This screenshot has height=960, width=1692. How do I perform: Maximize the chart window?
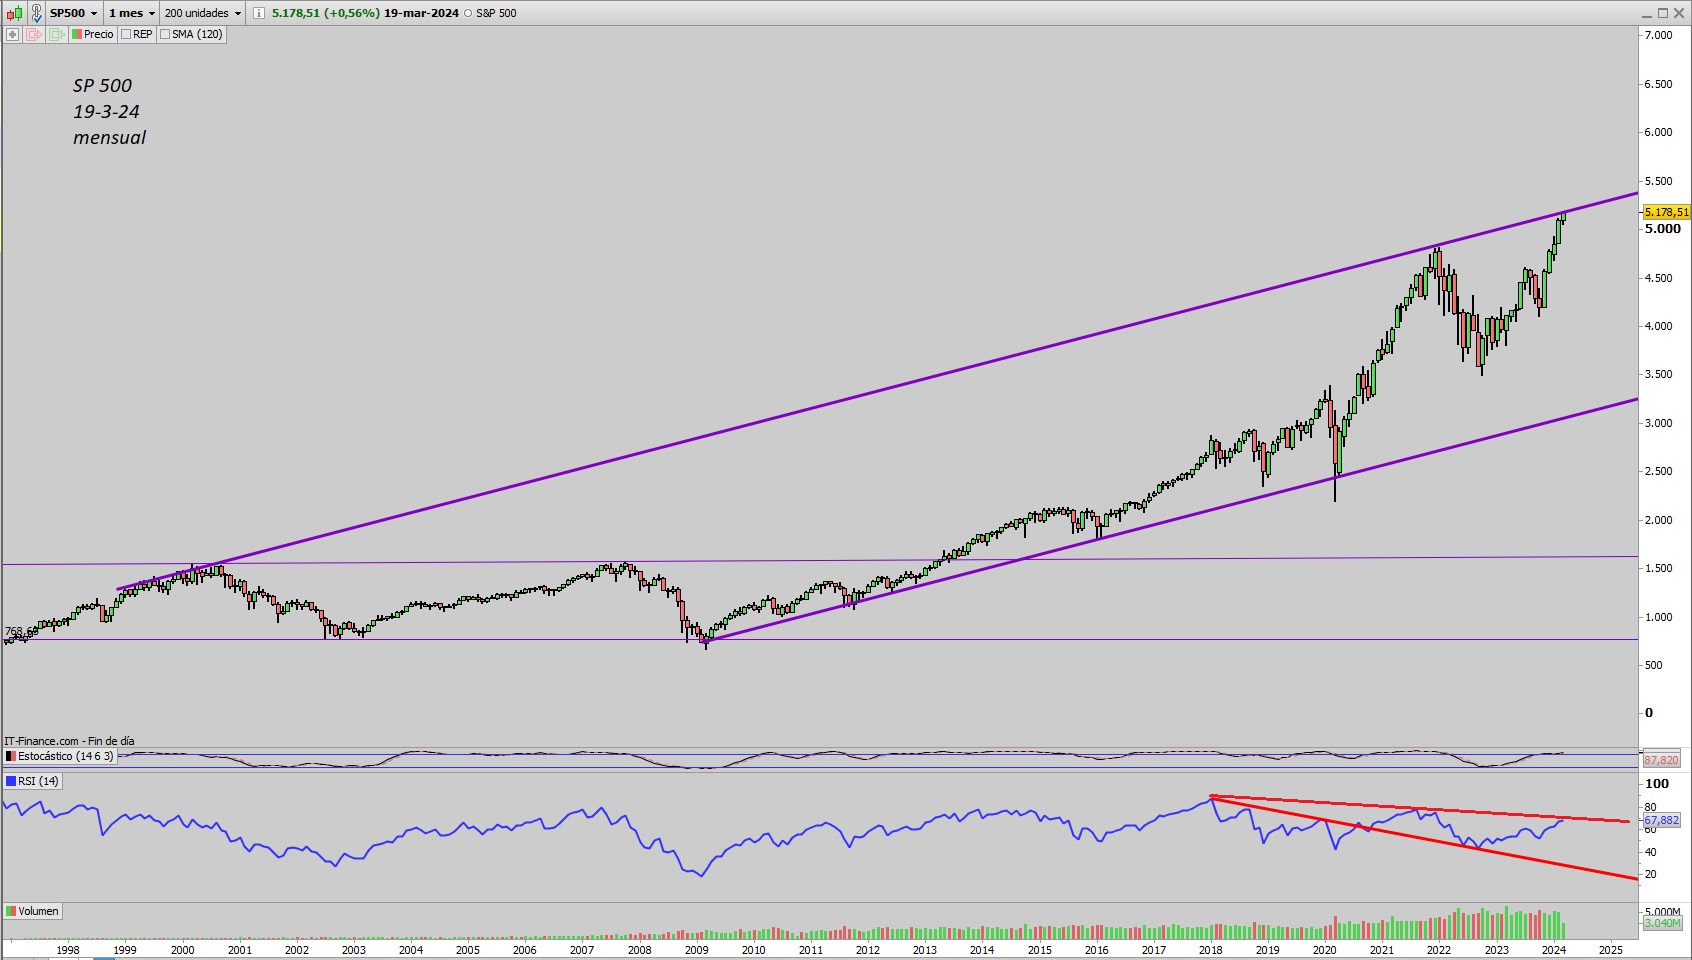(1663, 13)
